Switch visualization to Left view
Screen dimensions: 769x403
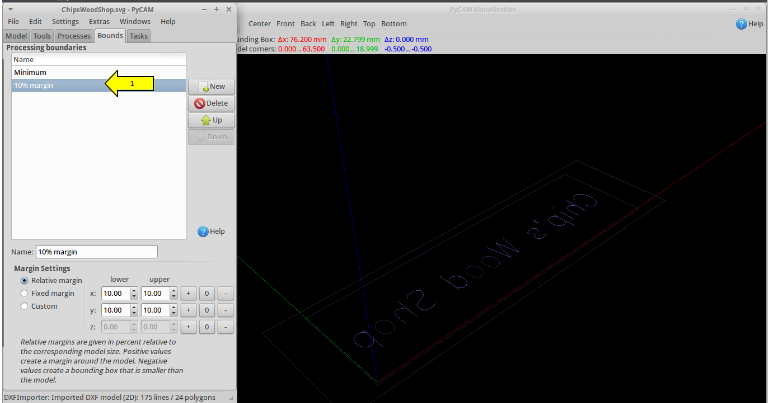328,24
